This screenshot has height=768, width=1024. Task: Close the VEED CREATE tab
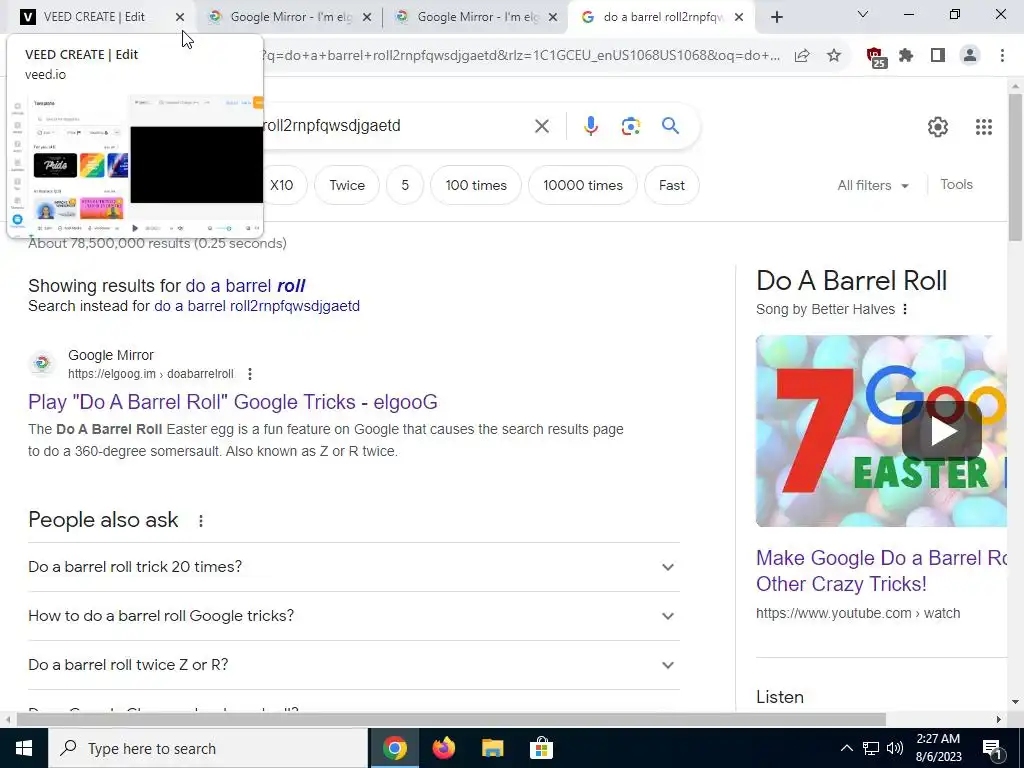[180, 18]
